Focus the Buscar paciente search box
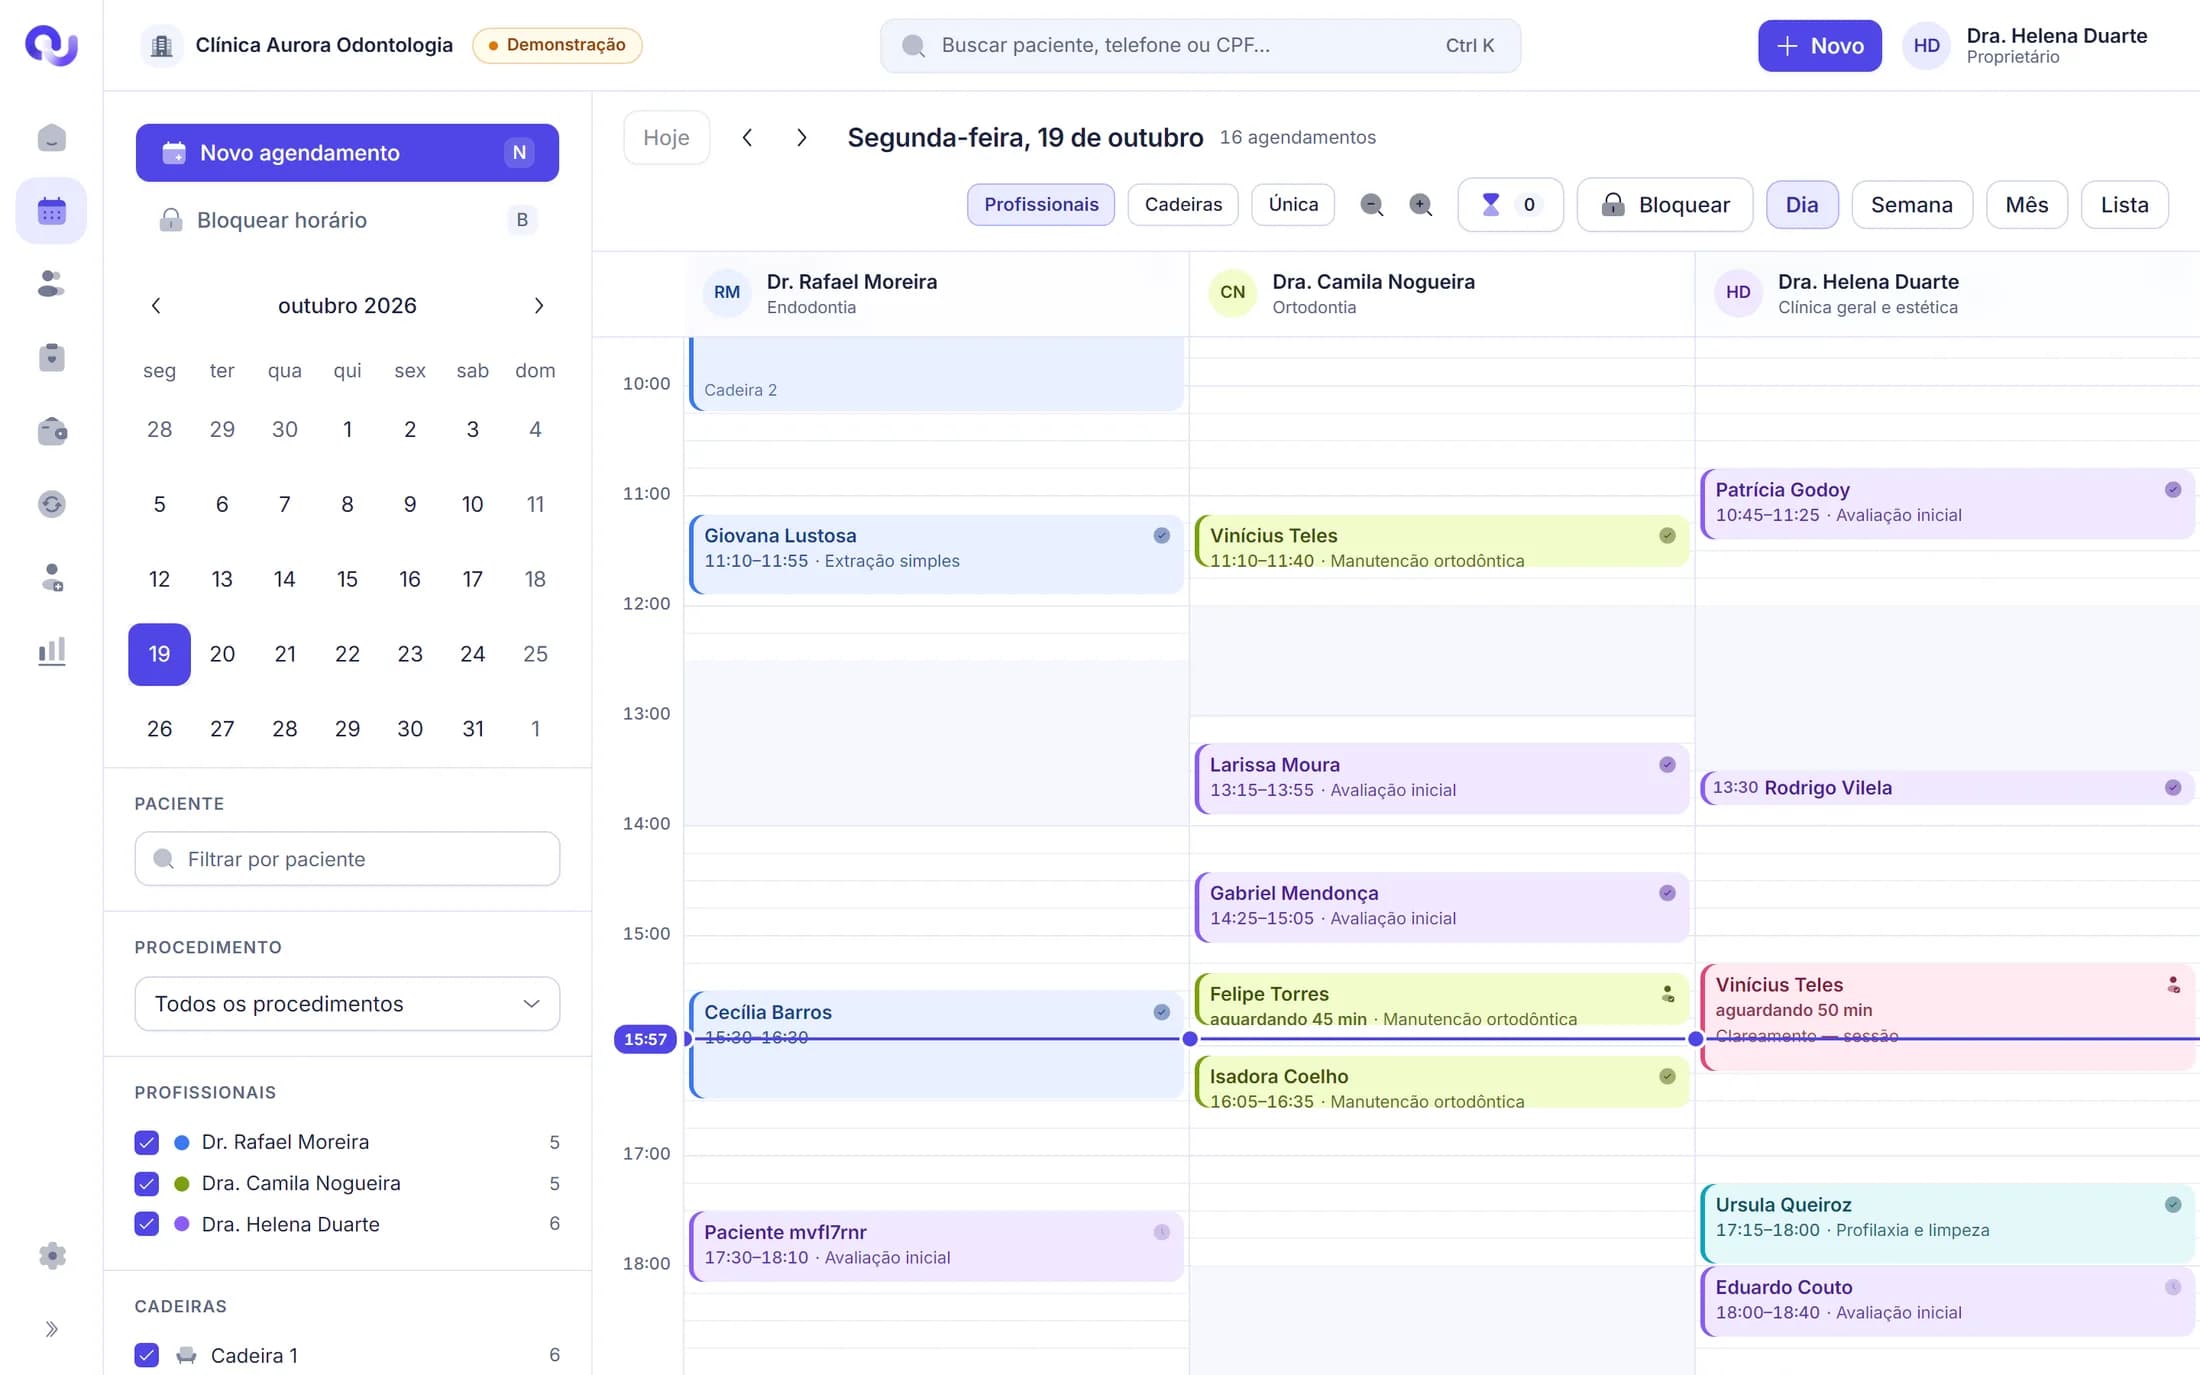2200x1375 pixels. (1200, 45)
